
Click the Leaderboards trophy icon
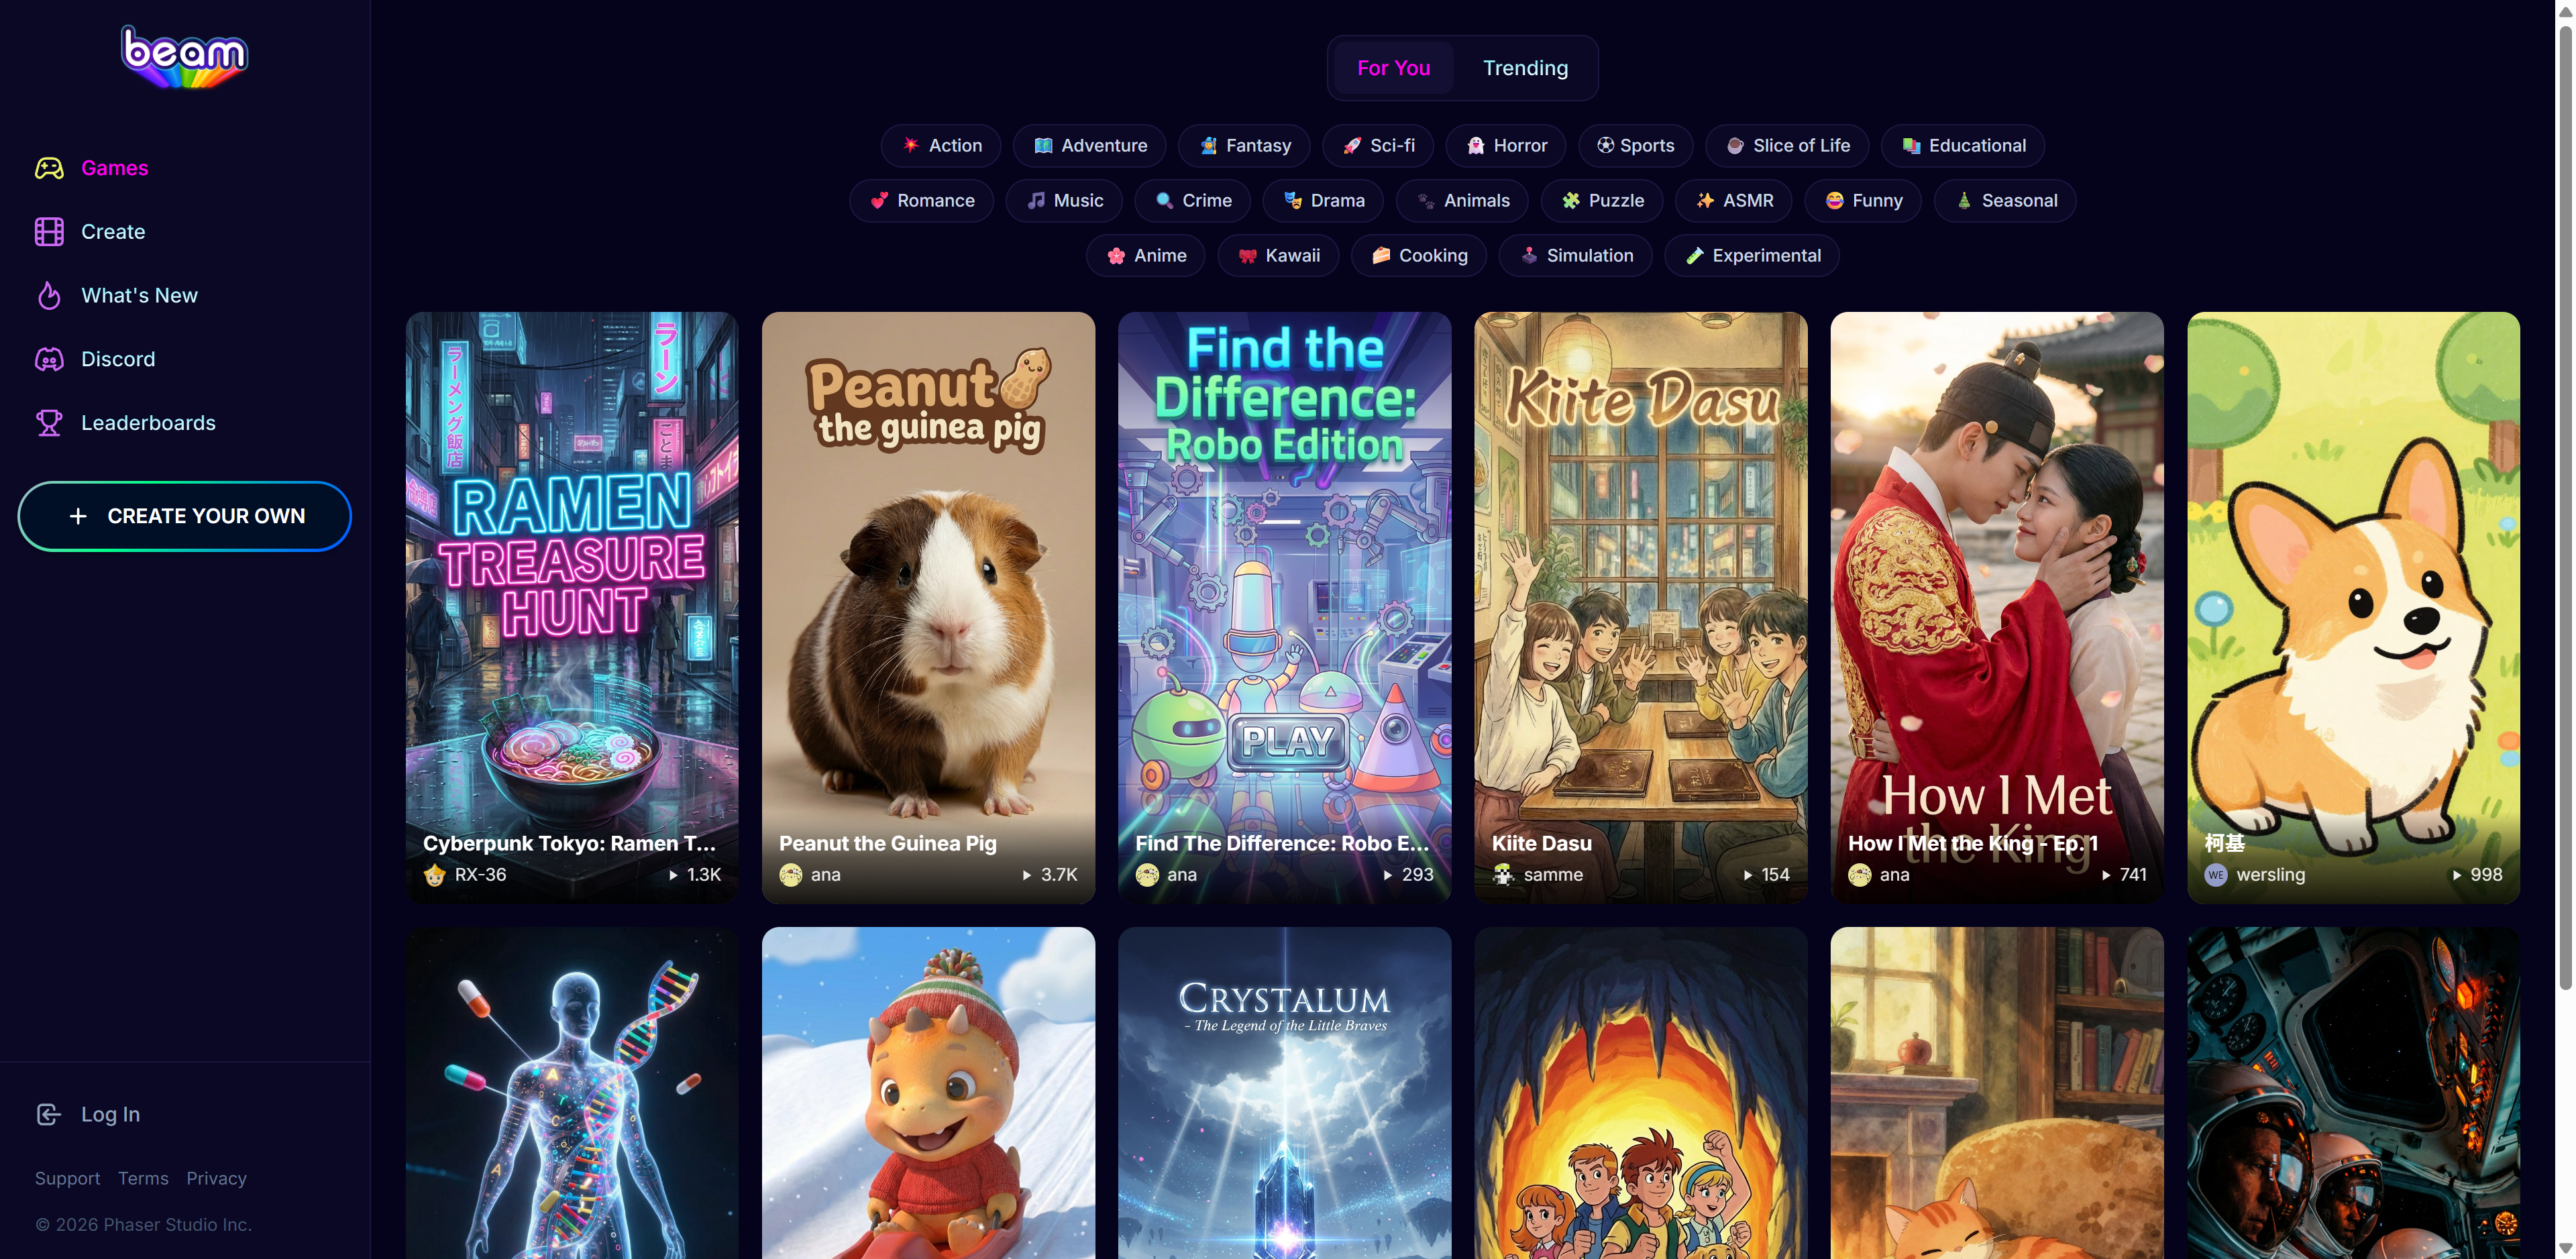(x=49, y=423)
